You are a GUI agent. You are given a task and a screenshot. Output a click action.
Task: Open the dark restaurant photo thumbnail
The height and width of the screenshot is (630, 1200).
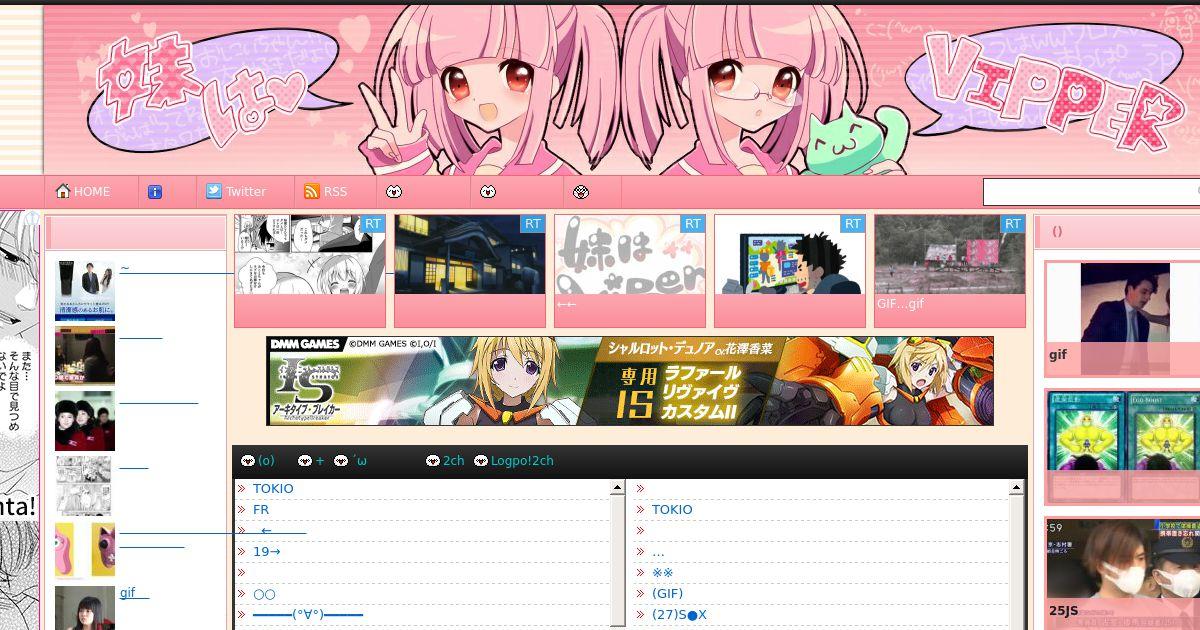(85, 356)
